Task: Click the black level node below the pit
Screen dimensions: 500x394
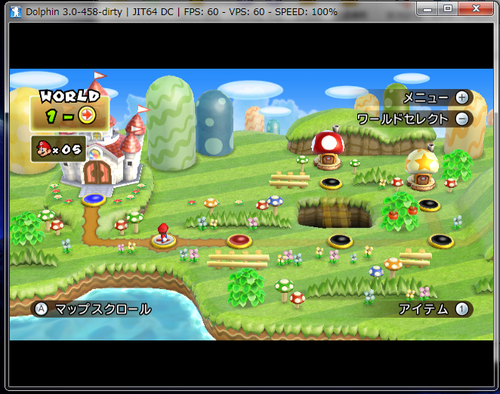Action: click(x=340, y=241)
